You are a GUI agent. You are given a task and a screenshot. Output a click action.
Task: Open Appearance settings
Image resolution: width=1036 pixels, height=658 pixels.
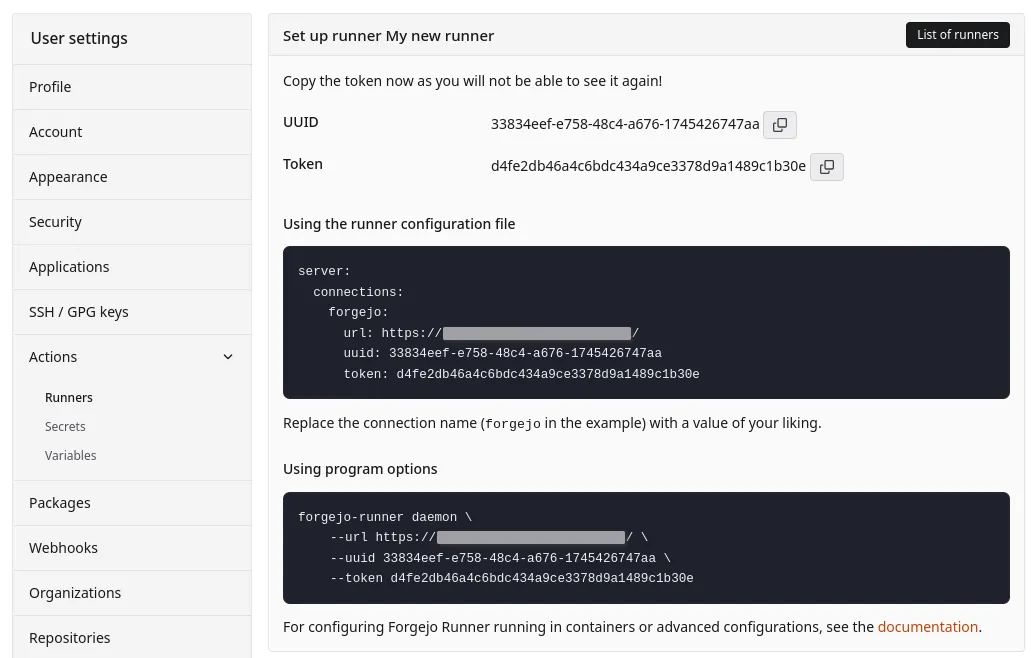[68, 177]
